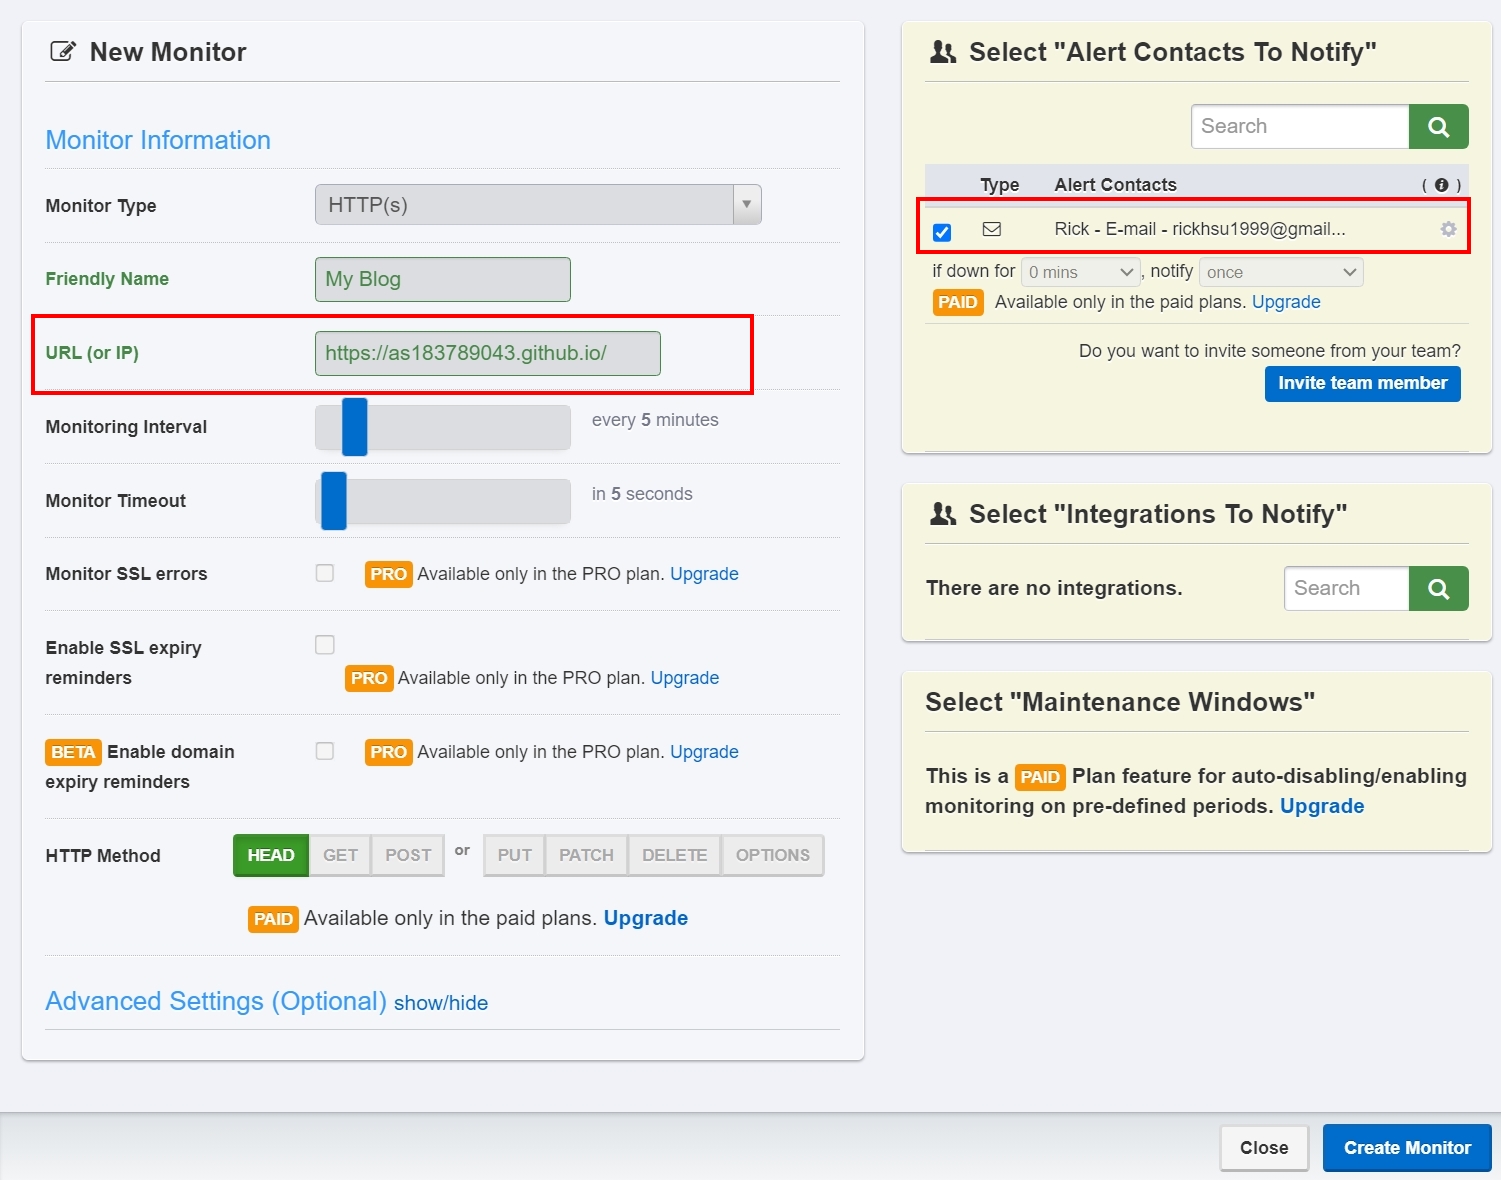This screenshot has height=1180, width=1501.
Task: Click the people icon beside Alert Contacts heading
Action: click(x=942, y=52)
